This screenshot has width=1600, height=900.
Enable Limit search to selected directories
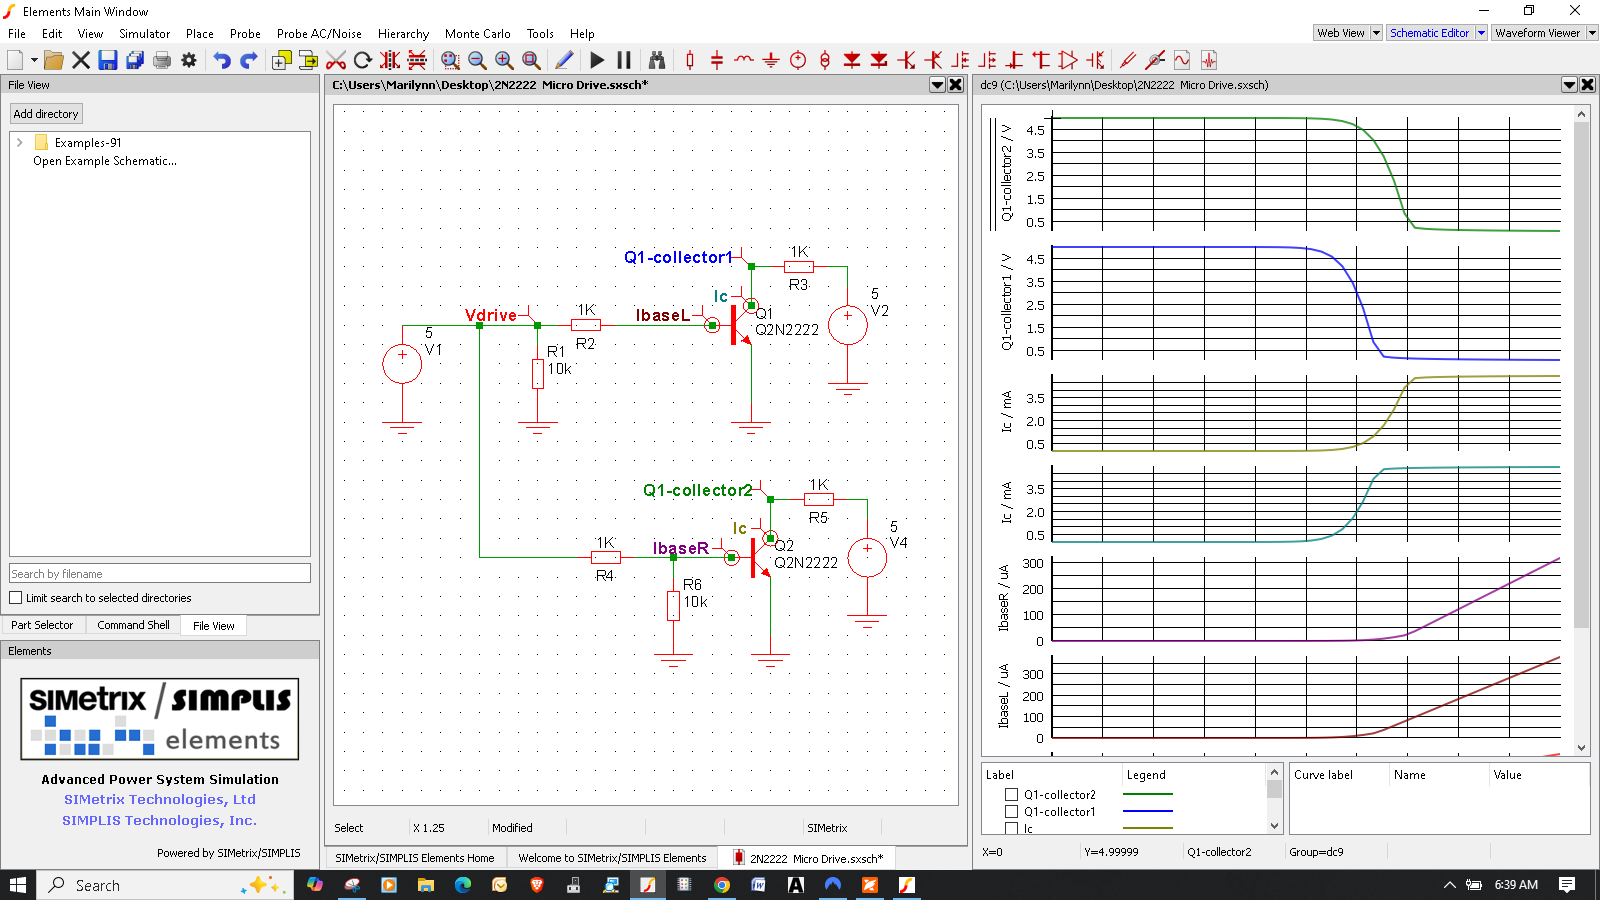(16, 598)
